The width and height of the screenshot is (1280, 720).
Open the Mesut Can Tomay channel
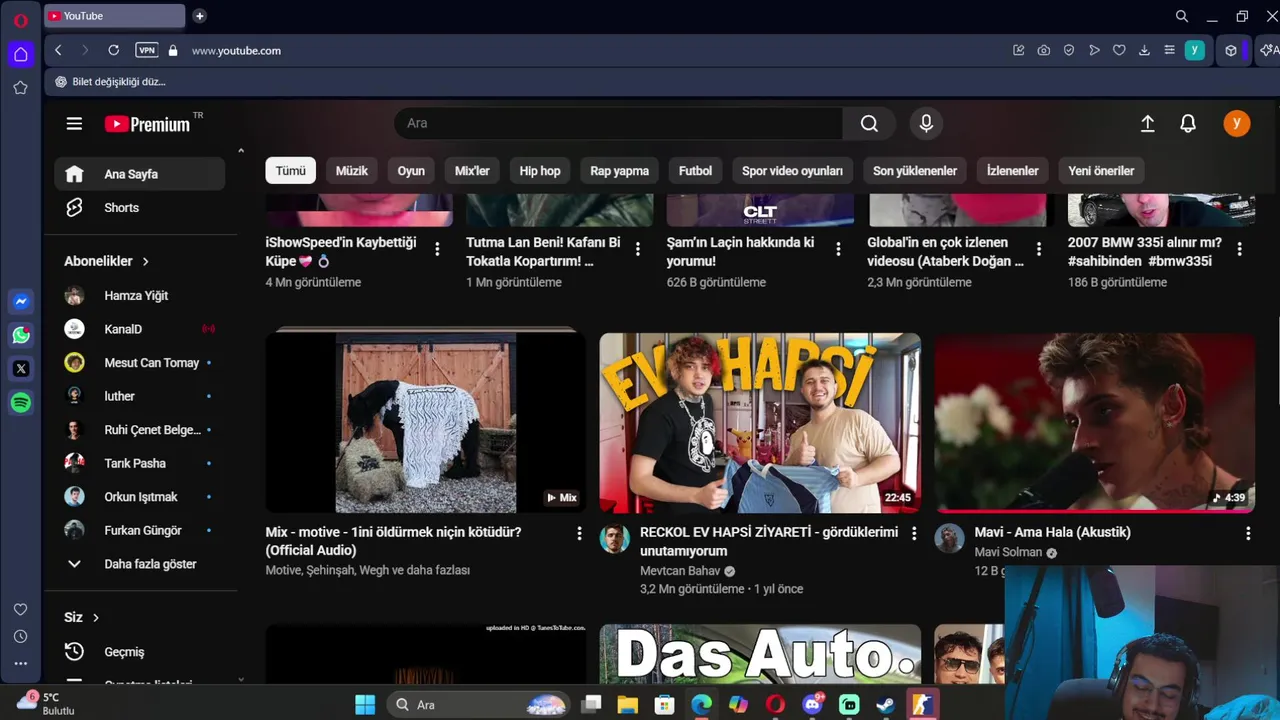click(x=140, y=363)
